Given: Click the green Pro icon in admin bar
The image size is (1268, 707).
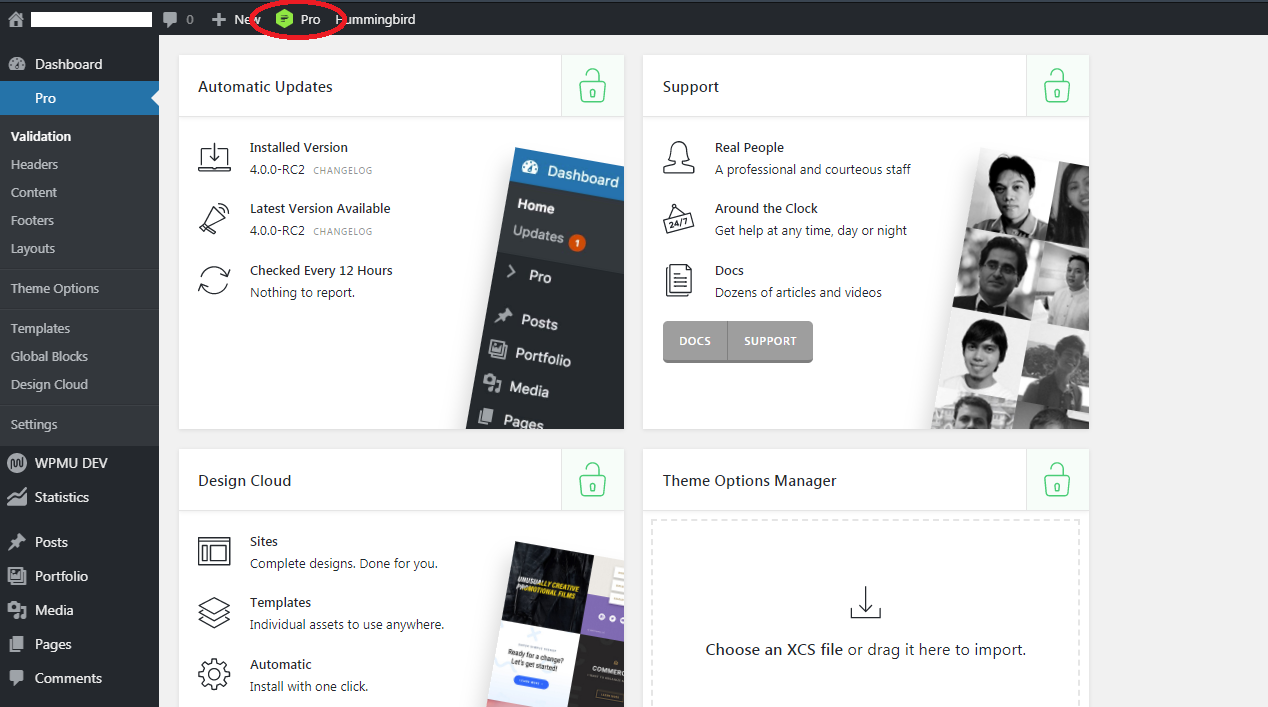Looking at the screenshot, I should pyautogui.click(x=285, y=19).
